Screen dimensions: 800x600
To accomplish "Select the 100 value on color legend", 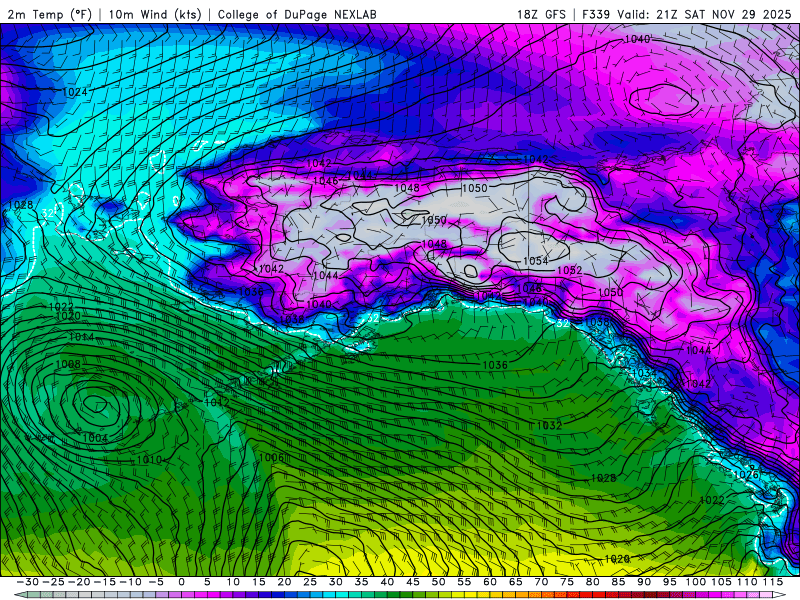I will click(695, 582).
